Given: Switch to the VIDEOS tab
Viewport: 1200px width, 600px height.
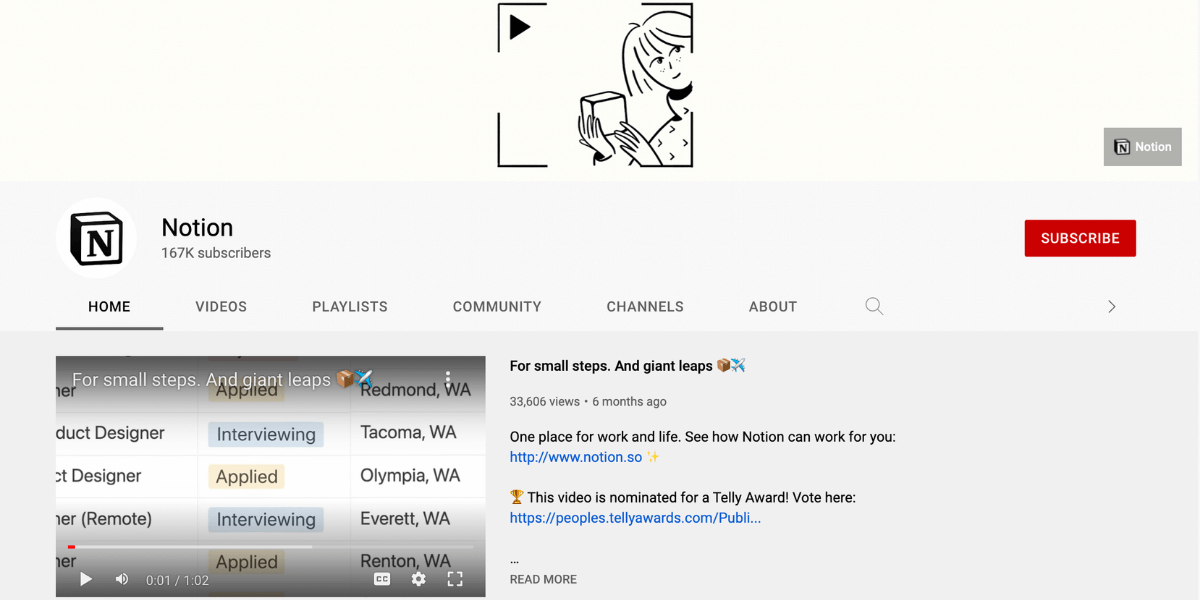Looking at the screenshot, I should pos(221,306).
